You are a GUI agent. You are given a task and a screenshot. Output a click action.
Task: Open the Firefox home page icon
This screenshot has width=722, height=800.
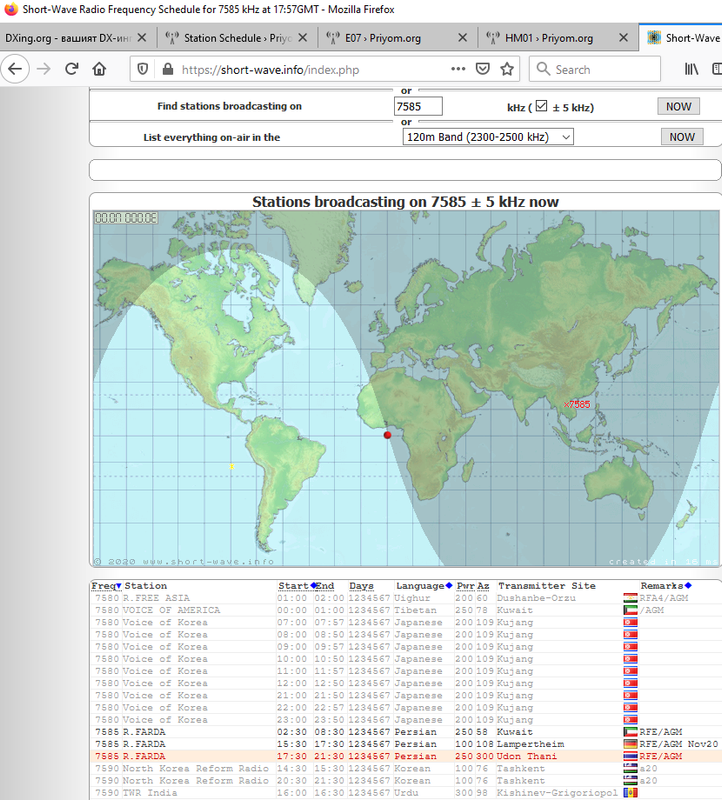[99, 69]
